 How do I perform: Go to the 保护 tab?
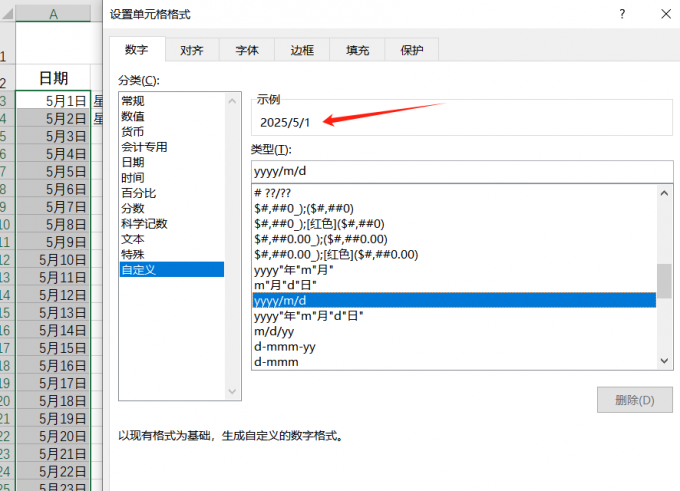[x=412, y=50]
